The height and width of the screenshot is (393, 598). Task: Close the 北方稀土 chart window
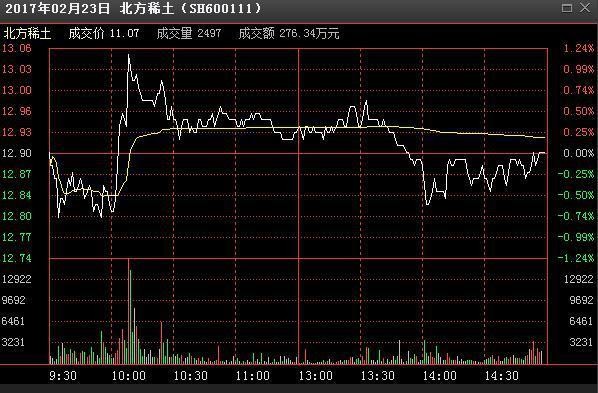pos(585,8)
